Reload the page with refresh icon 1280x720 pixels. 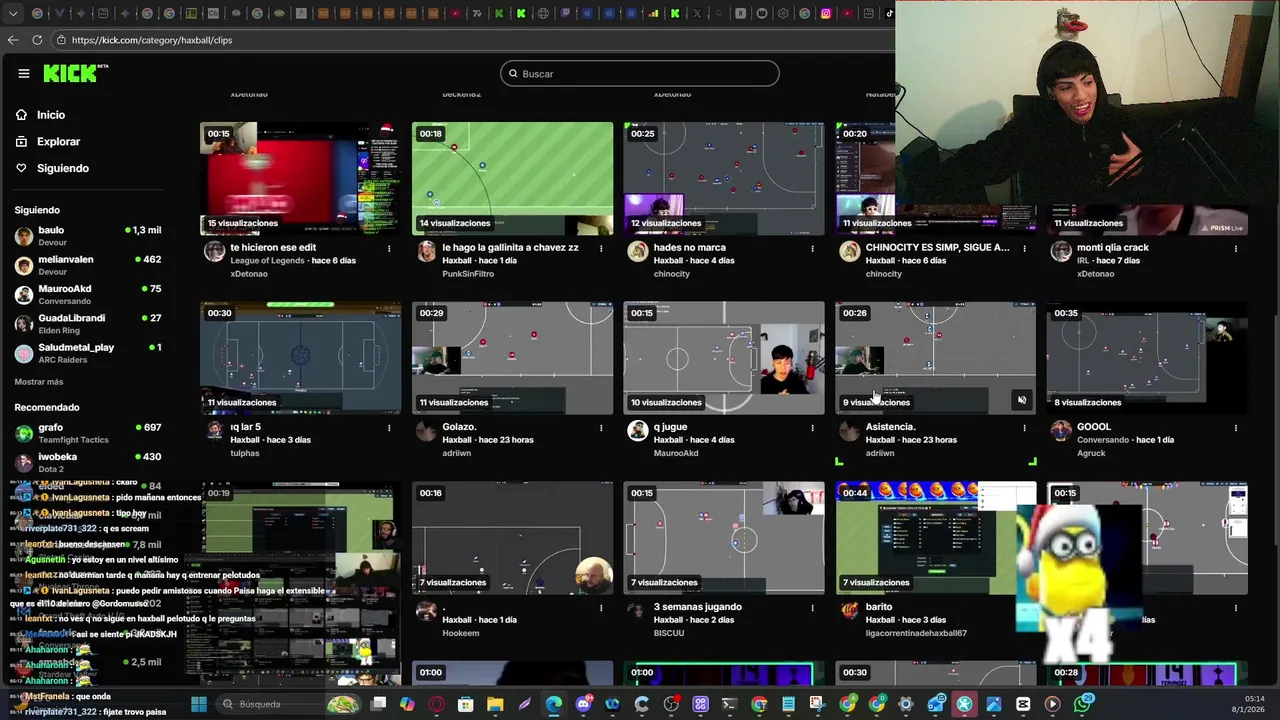37,40
